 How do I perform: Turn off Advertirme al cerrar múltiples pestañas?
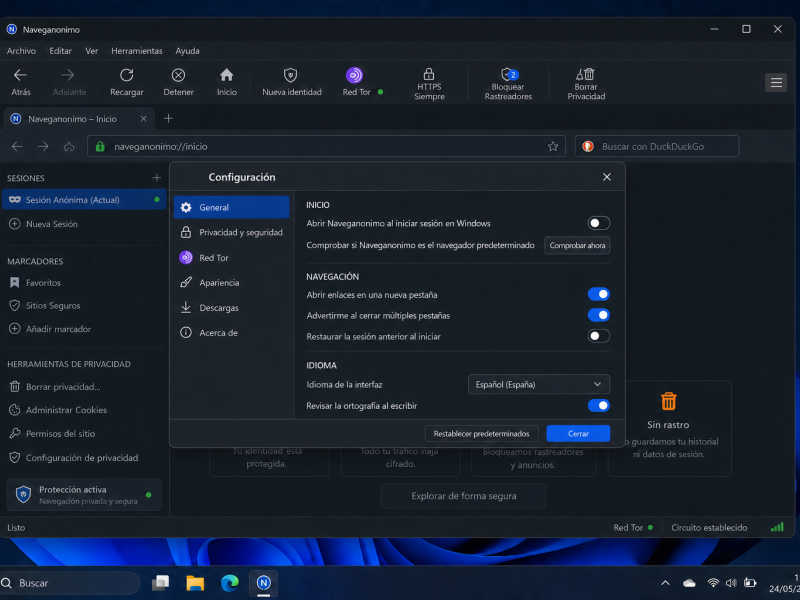click(x=598, y=315)
